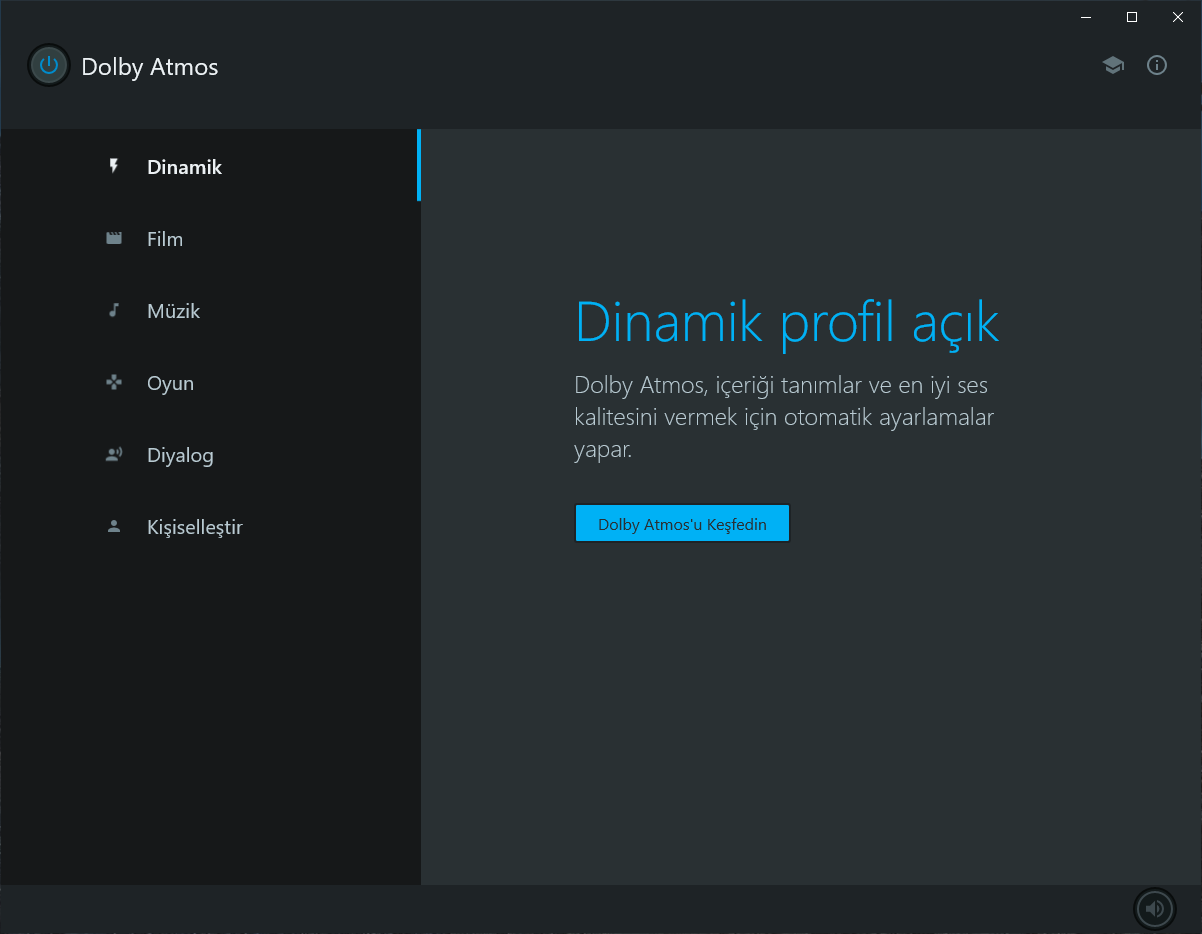
Task: Close the Dolby Atmos window
Action: 1178,17
